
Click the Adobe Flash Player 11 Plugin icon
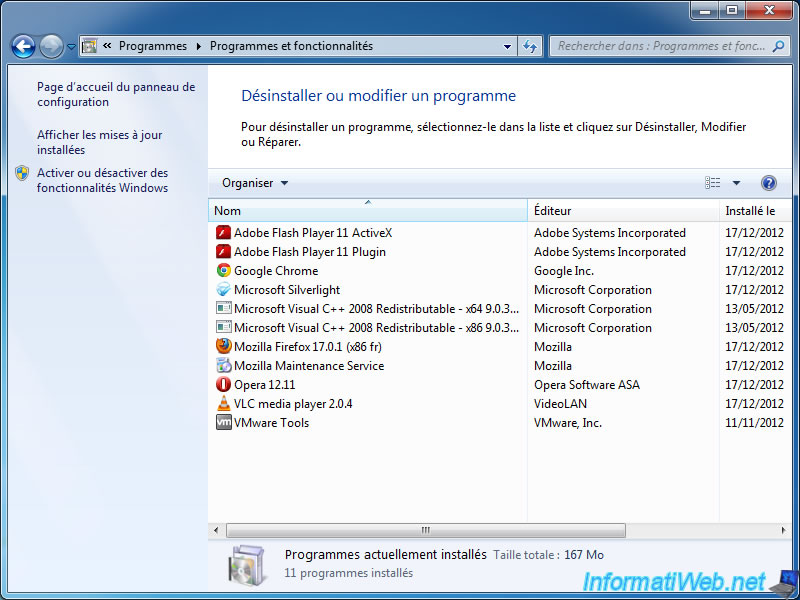click(x=223, y=252)
